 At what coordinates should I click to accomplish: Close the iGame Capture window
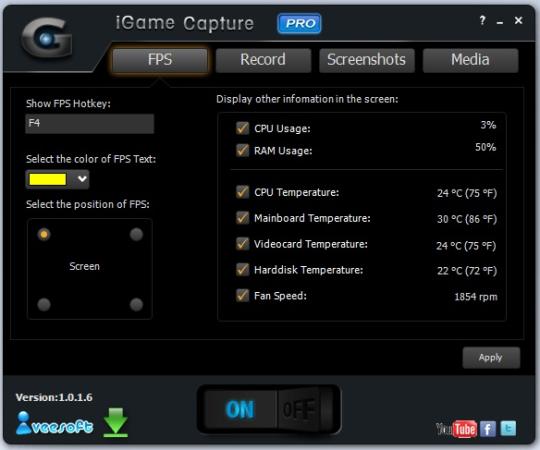518,21
